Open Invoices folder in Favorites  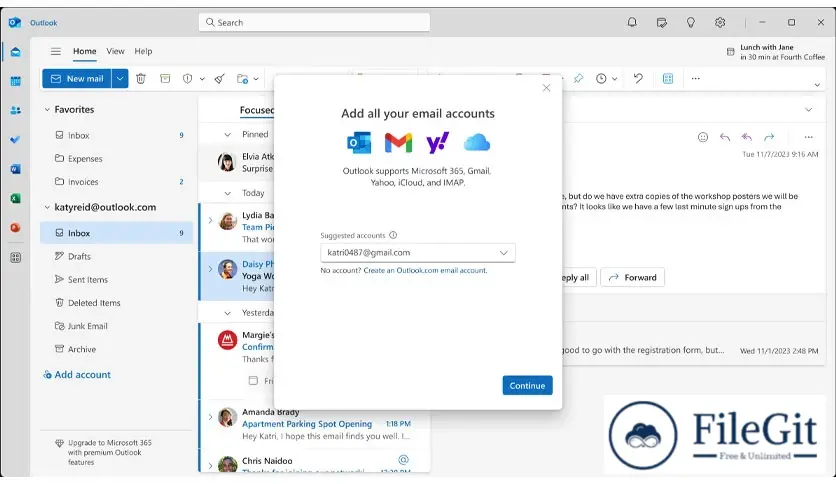(116, 182)
